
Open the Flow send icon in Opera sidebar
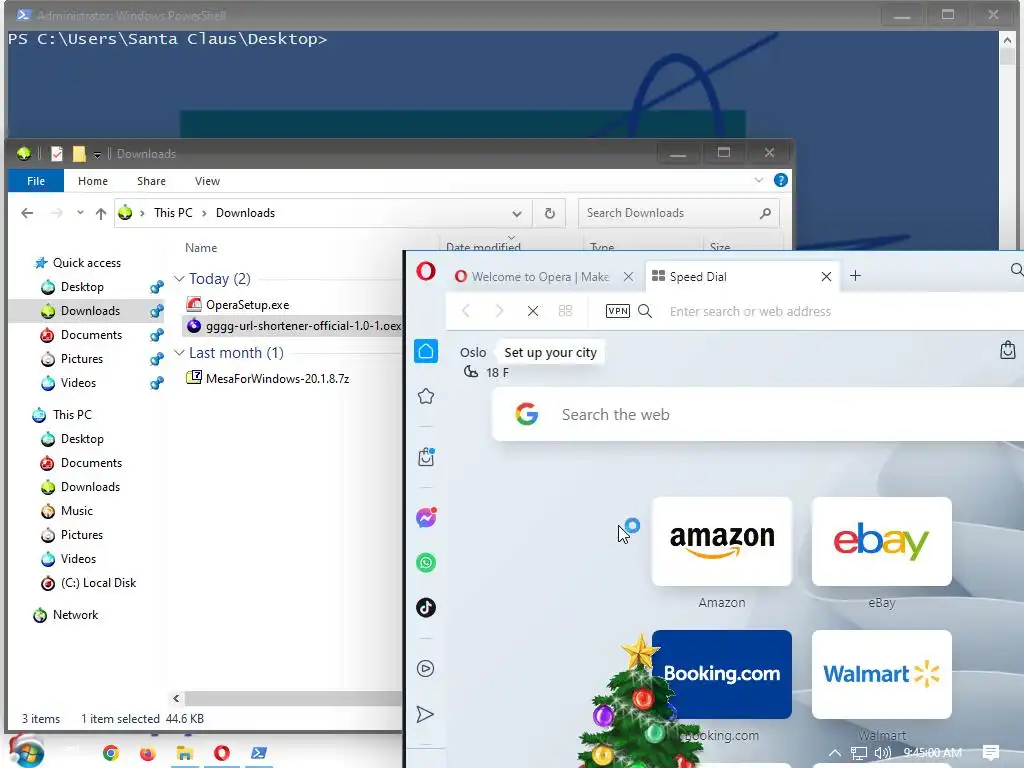pyautogui.click(x=425, y=714)
